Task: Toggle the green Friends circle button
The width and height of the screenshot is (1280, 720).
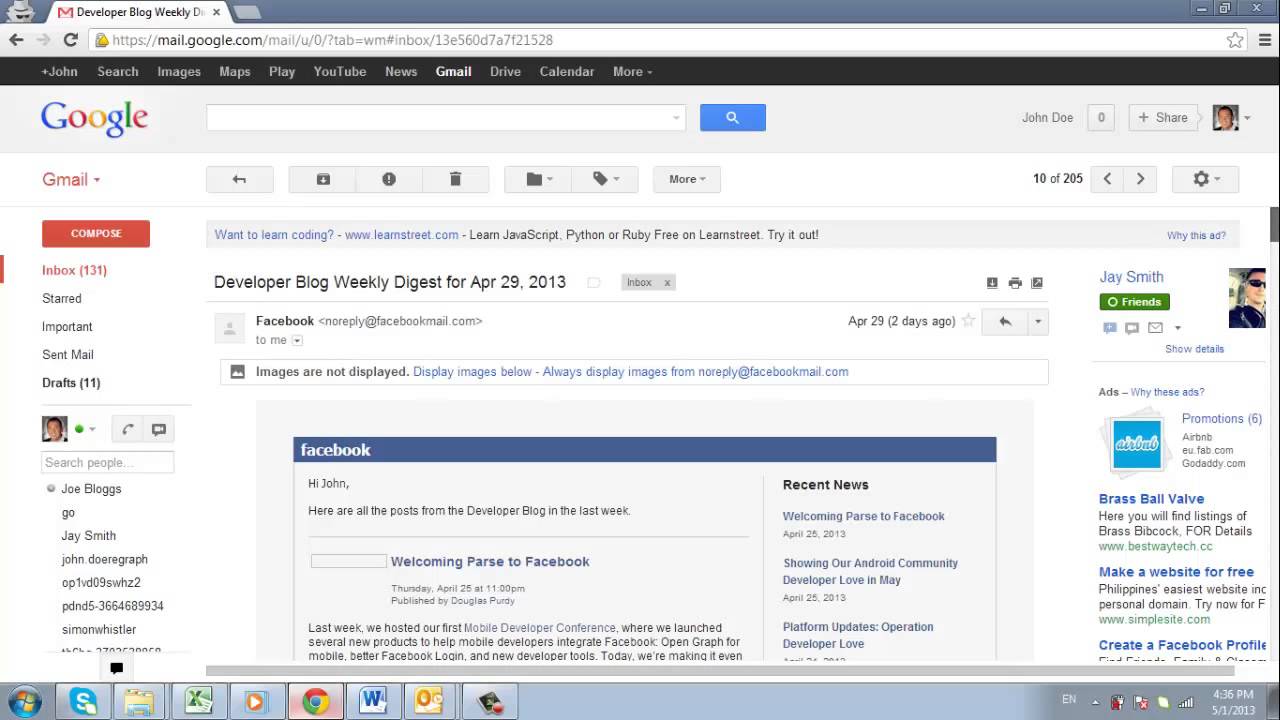Action: click(x=1134, y=302)
